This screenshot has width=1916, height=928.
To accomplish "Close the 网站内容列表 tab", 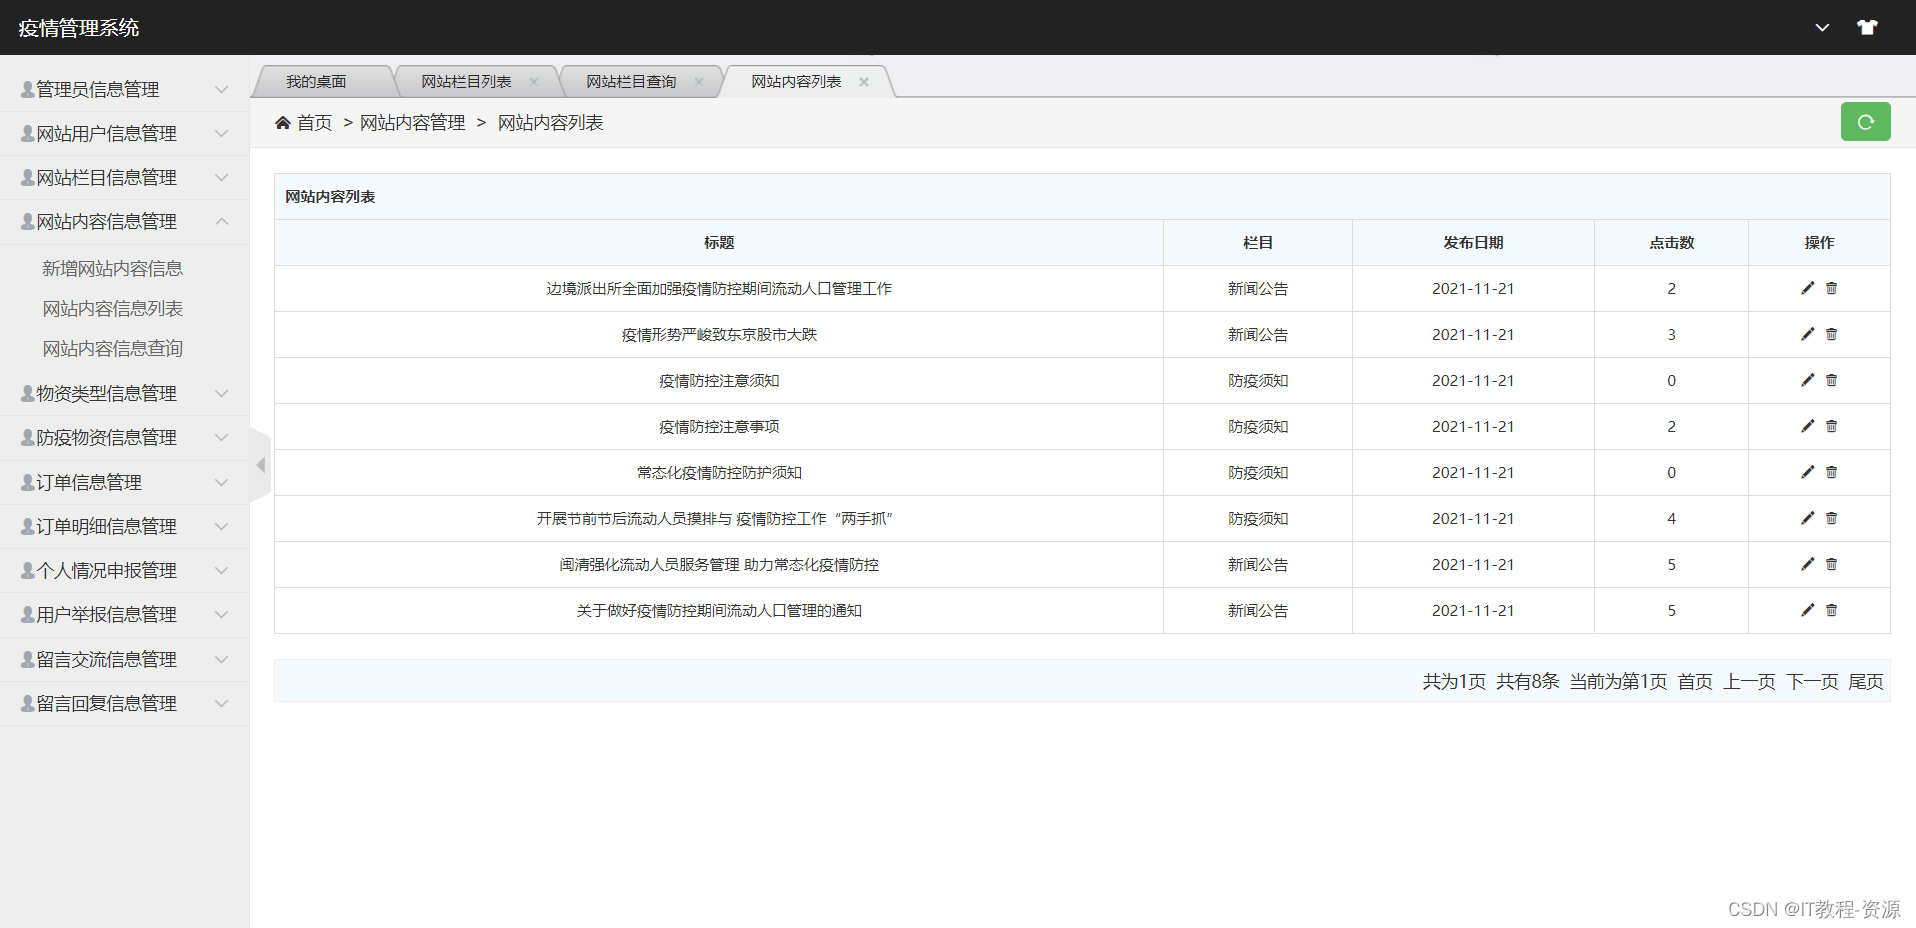I will (x=864, y=82).
